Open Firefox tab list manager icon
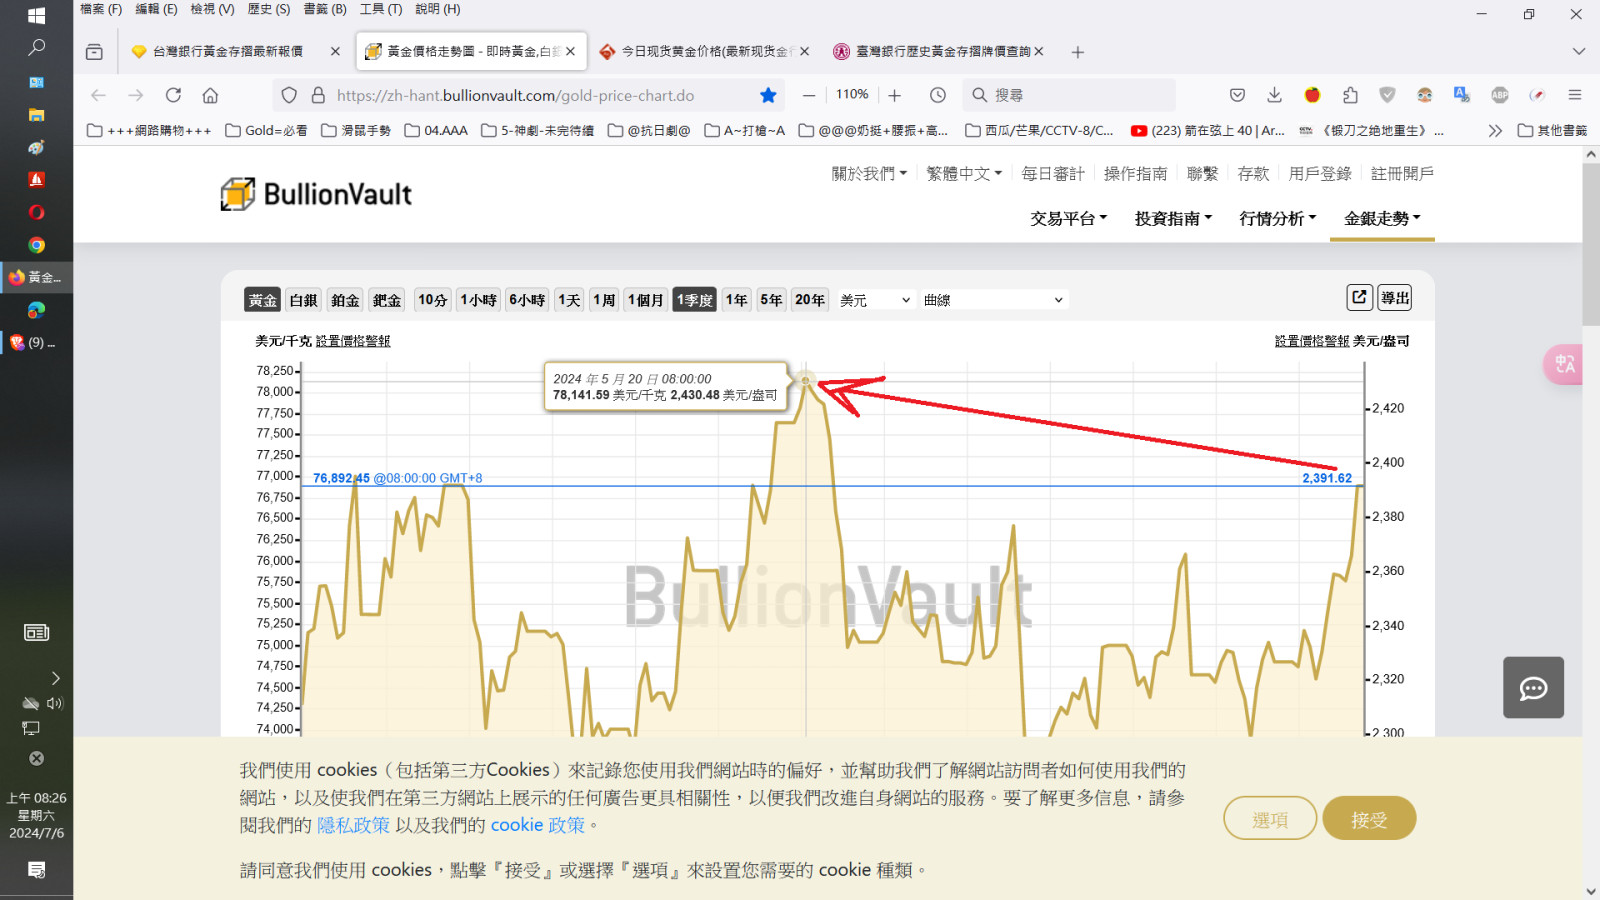The image size is (1600, 900). click(x=94, y=52)
